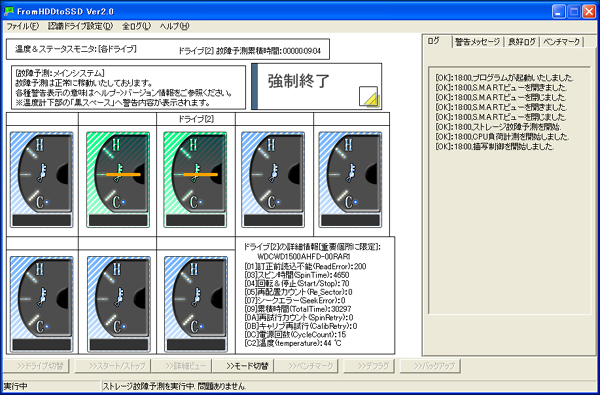Click the last blue gauge in top row
Screen dimensions: 600x395
point(350,180)
